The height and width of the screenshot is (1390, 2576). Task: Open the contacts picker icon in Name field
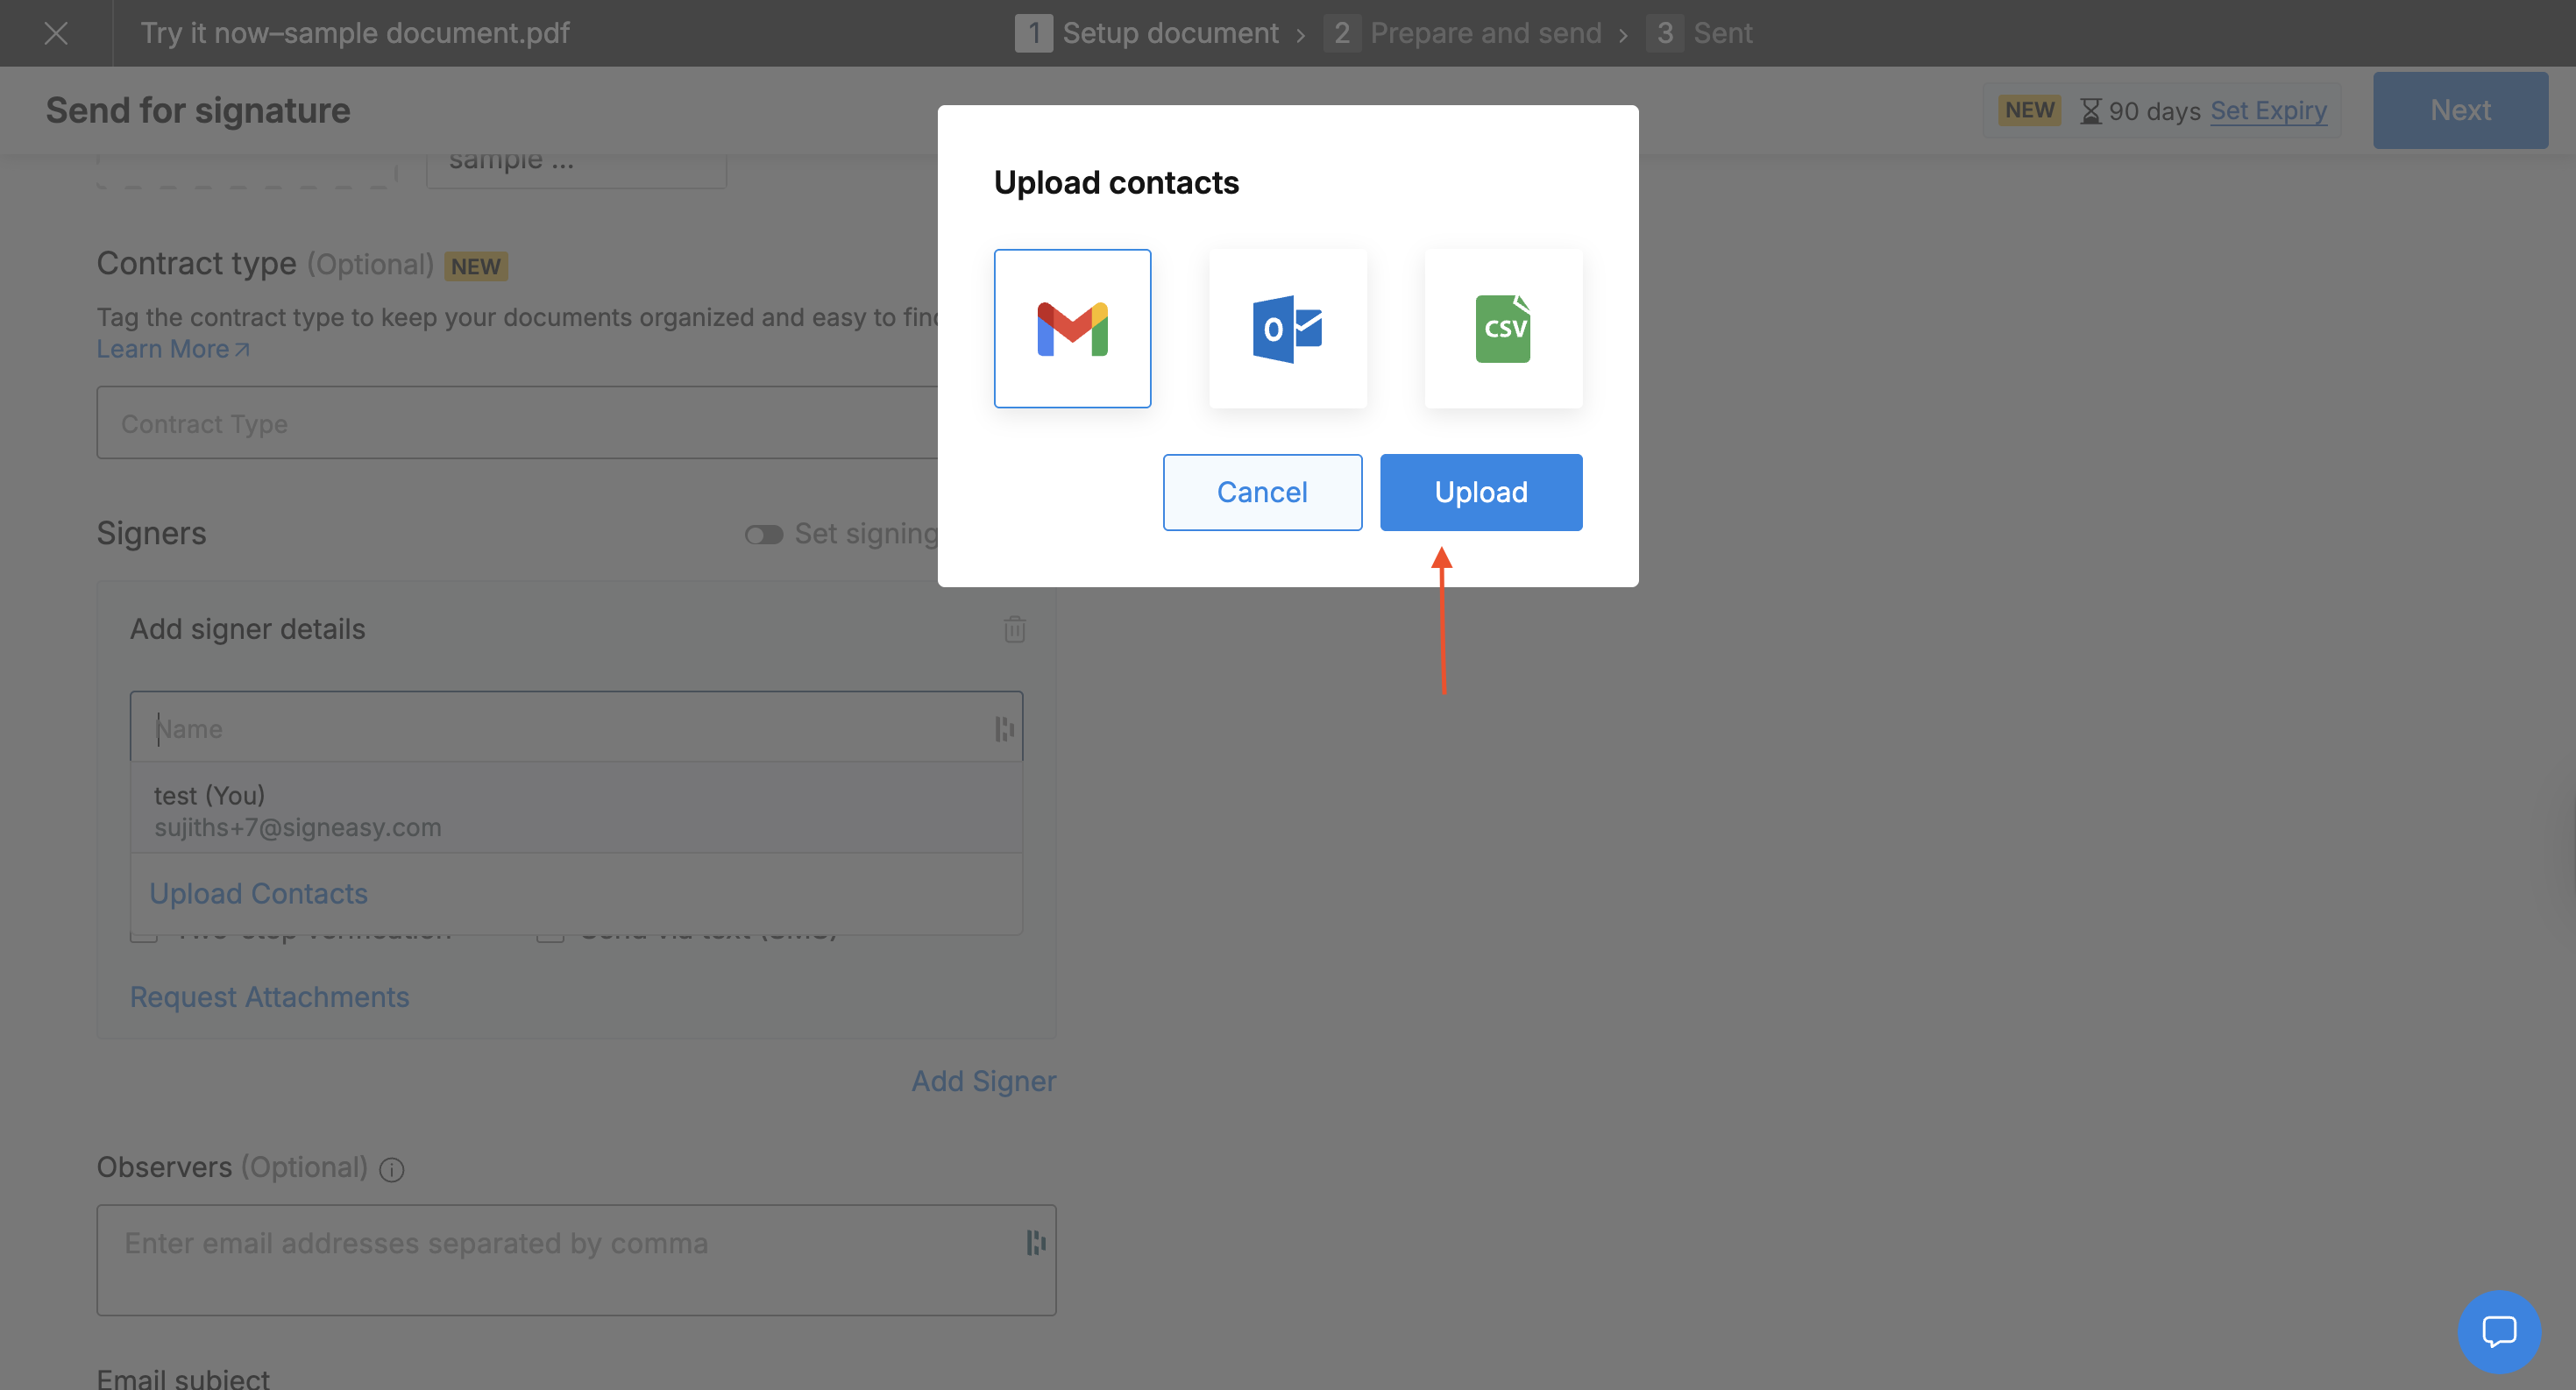1004,729
